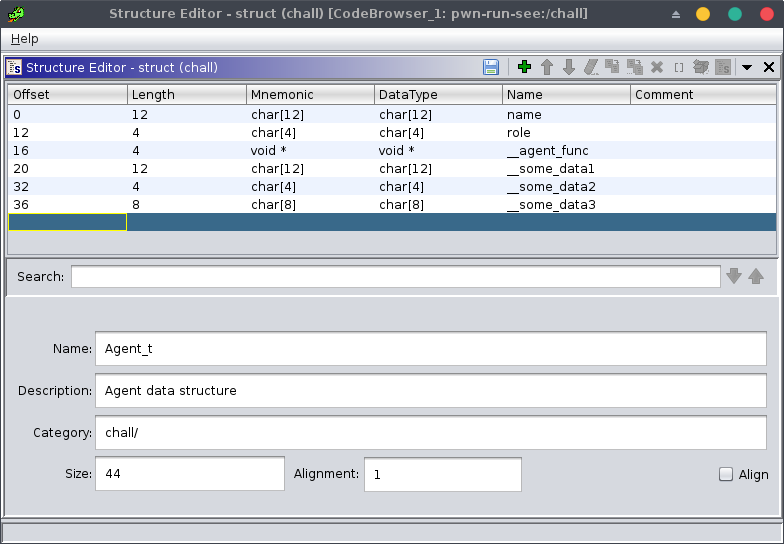784x544 pixels.
Task: Sort by the Offset column header
Action: (x=67, y=94)
